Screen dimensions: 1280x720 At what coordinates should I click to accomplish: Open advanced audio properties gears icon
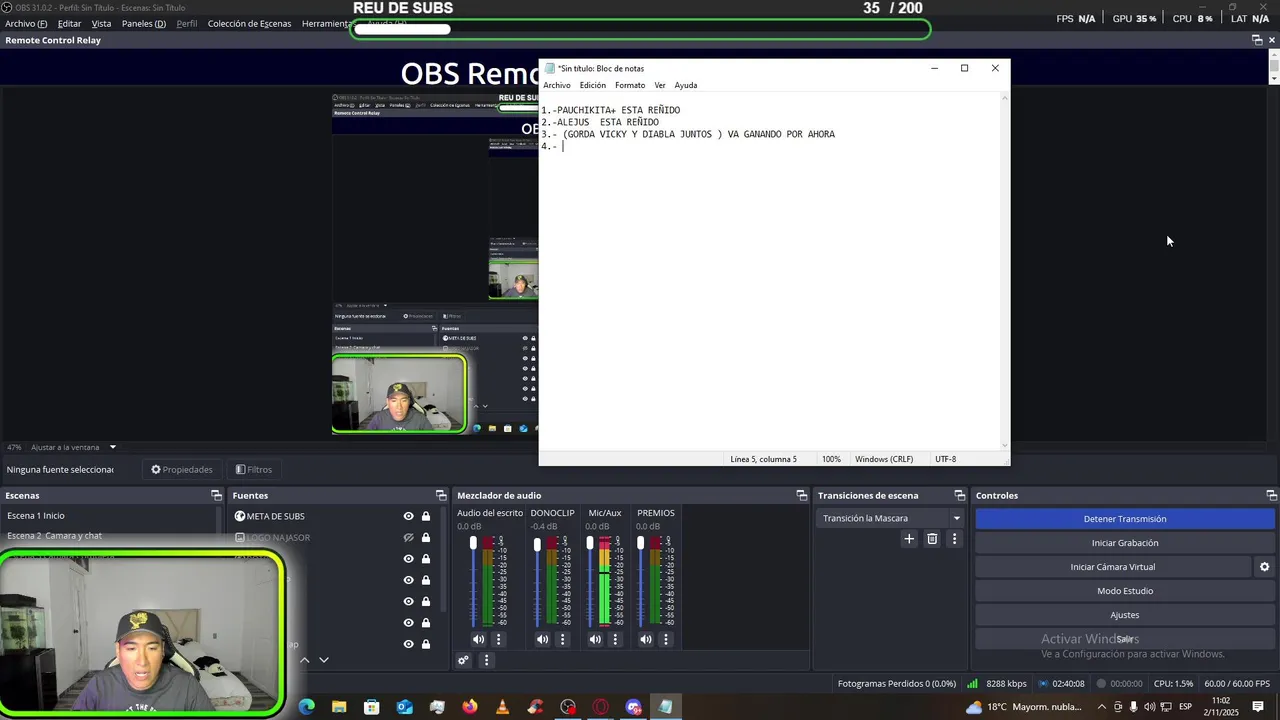point(463,660)
